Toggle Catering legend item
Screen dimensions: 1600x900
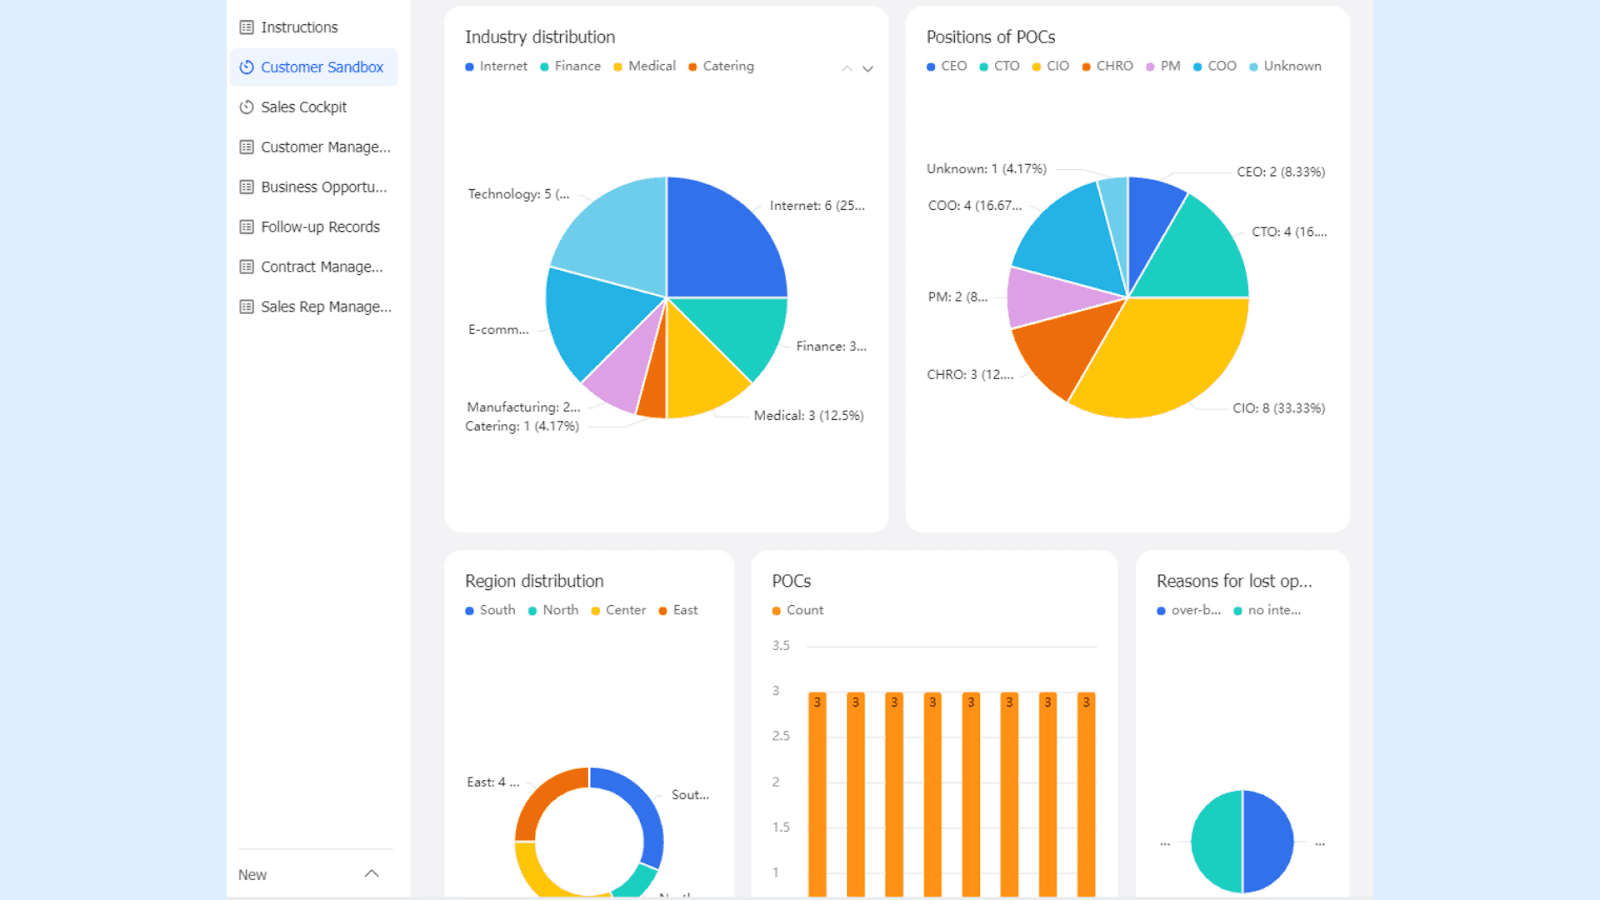pyautogui.click(x=721, y=66)
